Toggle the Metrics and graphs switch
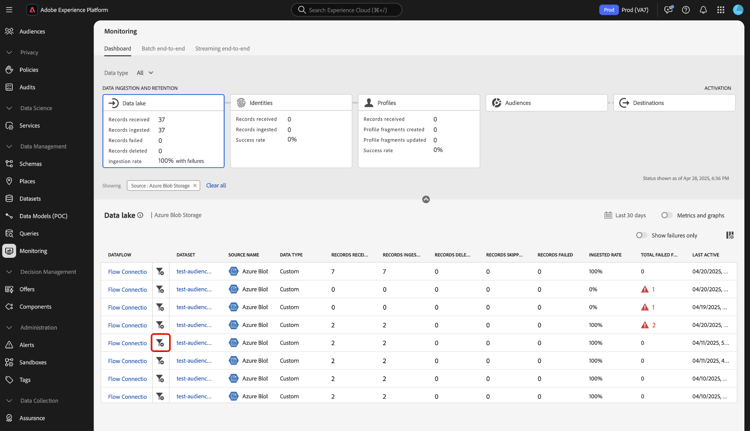 point(667,215)
